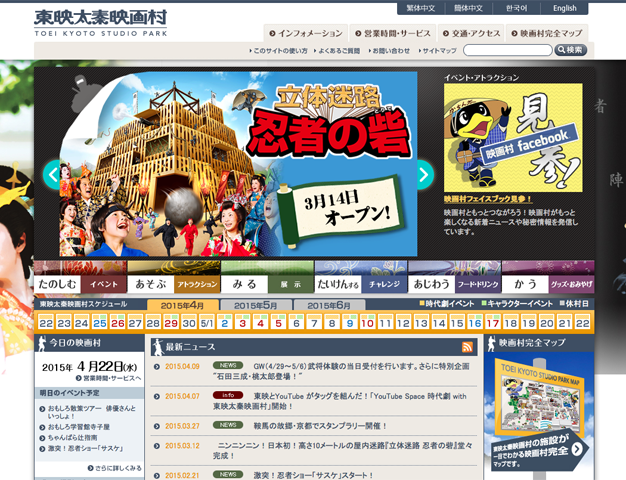Click the 検索 search button
Viewport: 626px width, 480px height.
[571, 50]
